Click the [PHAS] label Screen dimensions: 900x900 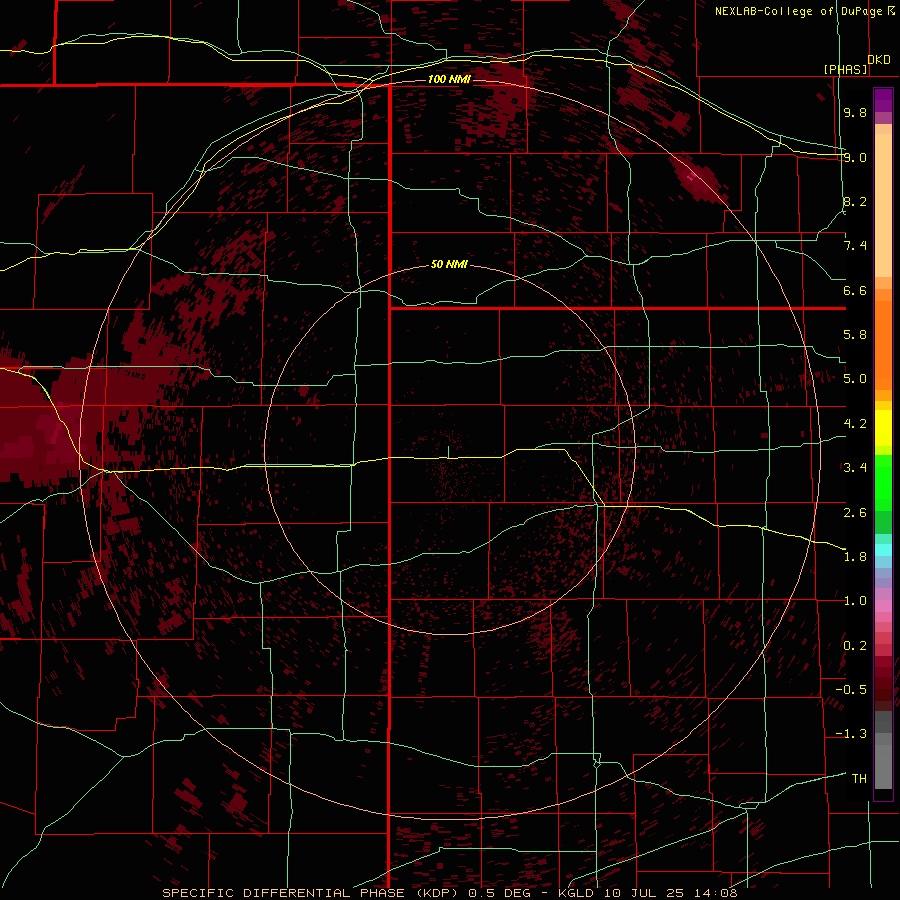(x=845, y=69)
